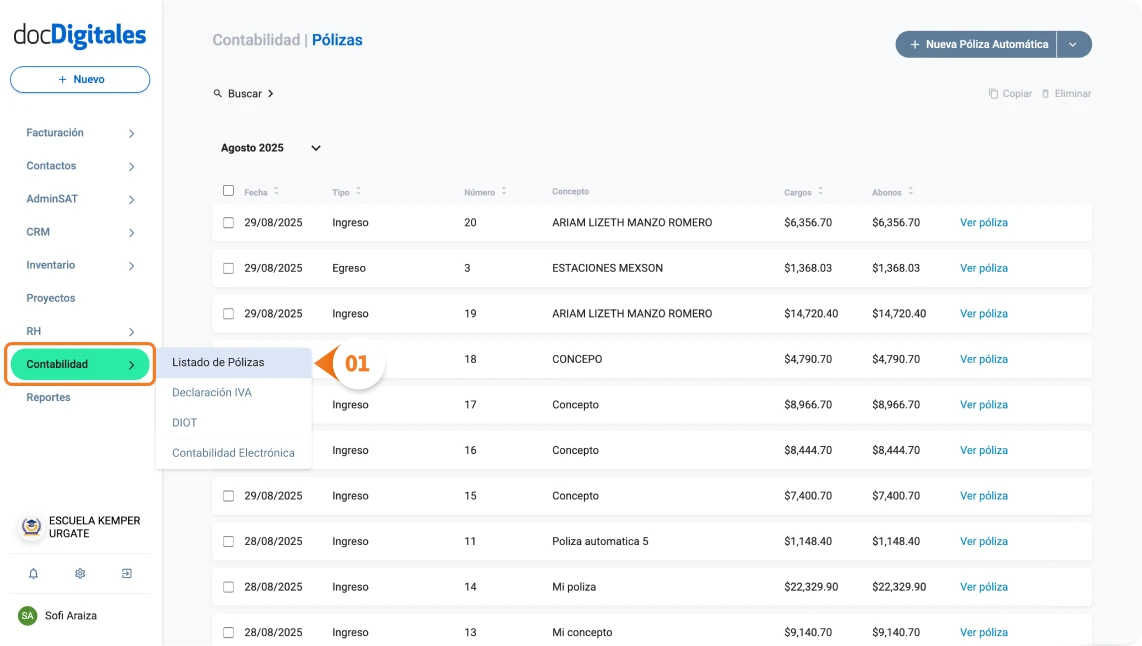
Task: Select Declaración IVA from Contabilidad menu
Action: tap(211, 393)
